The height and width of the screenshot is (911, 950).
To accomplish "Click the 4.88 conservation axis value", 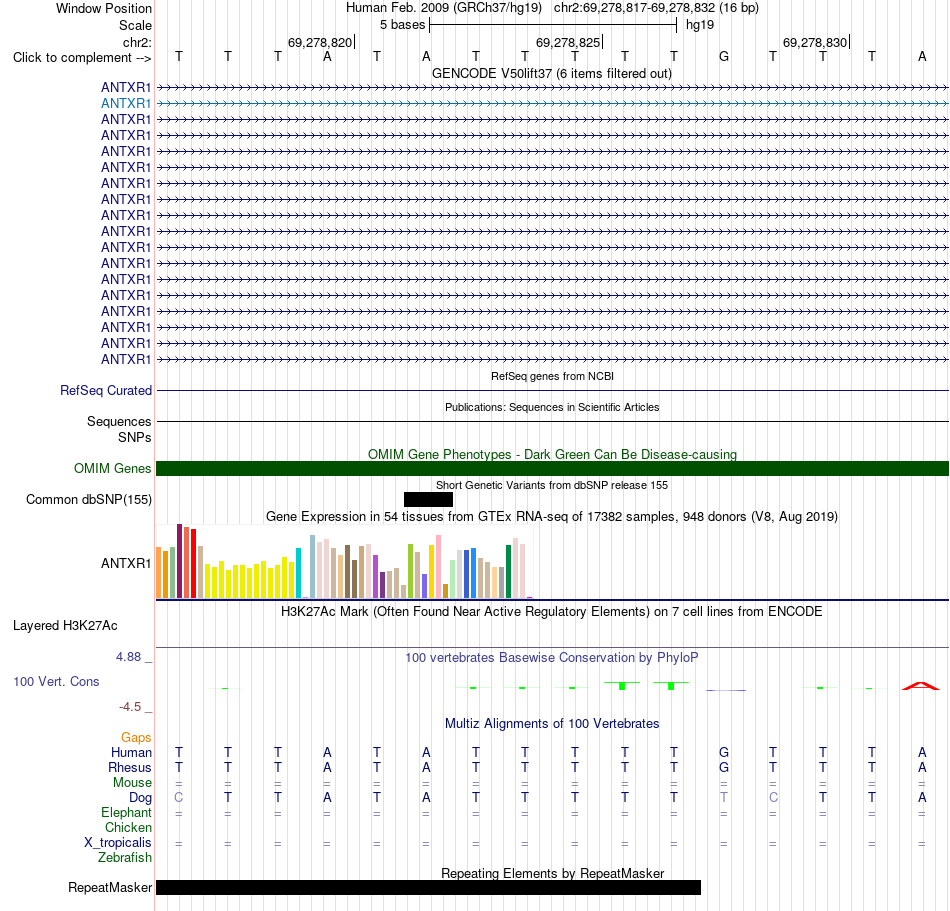I will tap(128, 657).
